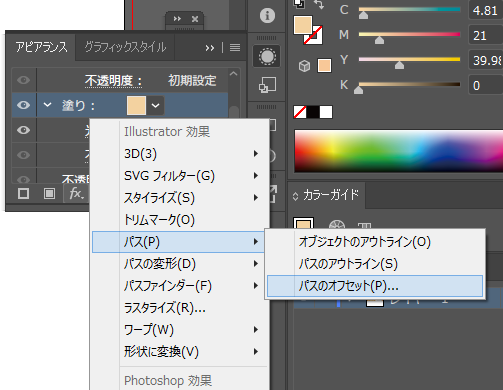Screen dimensions: 503x390
Task: Click the Color Guide base color swatch
Action: tap(303, 224)
